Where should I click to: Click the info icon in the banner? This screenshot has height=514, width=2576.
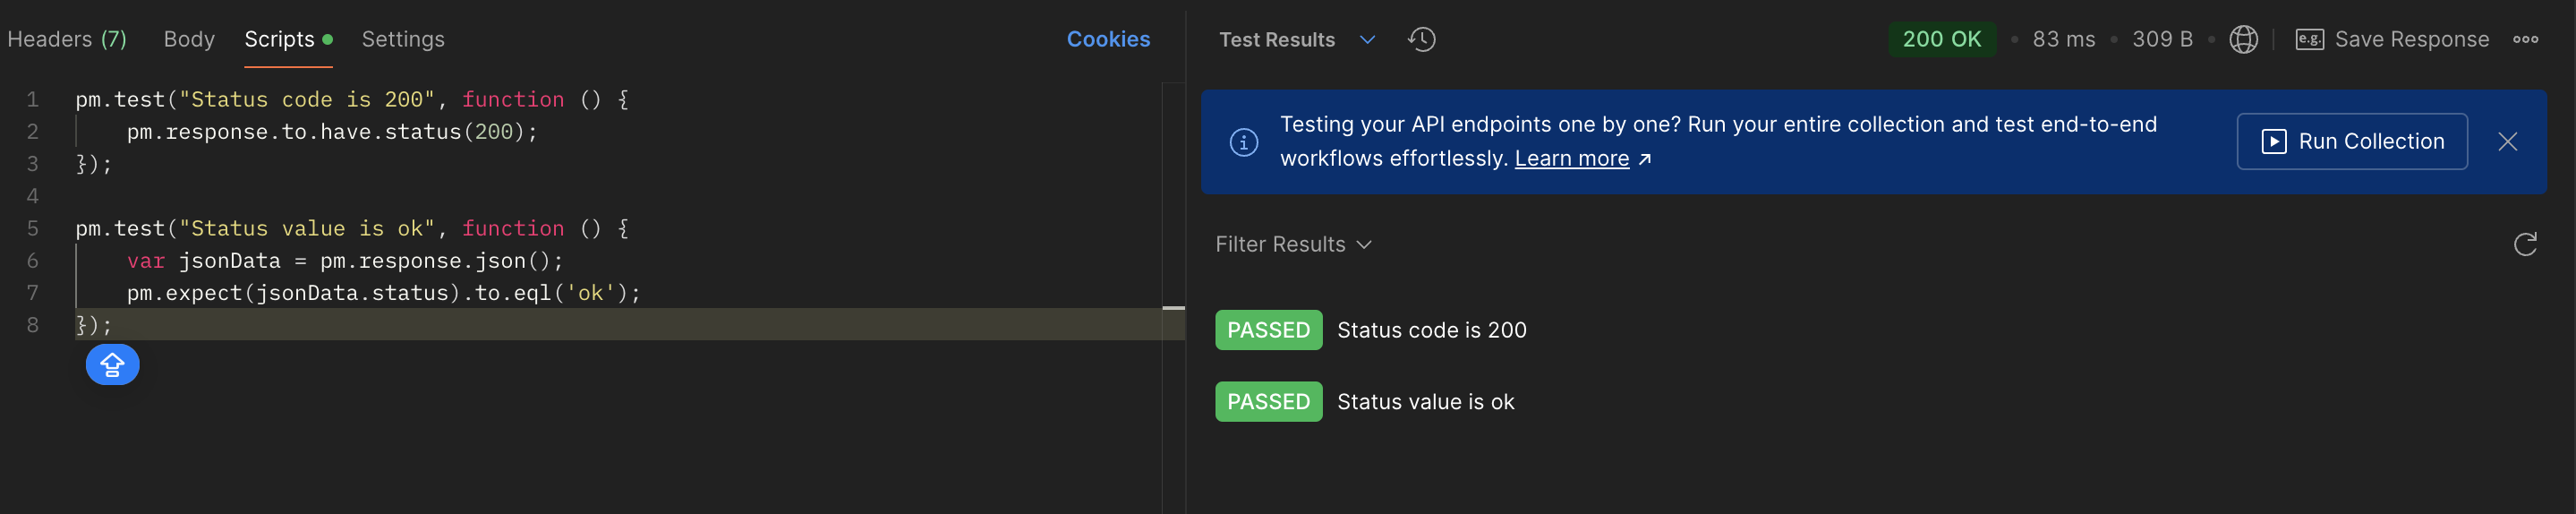1243,142
